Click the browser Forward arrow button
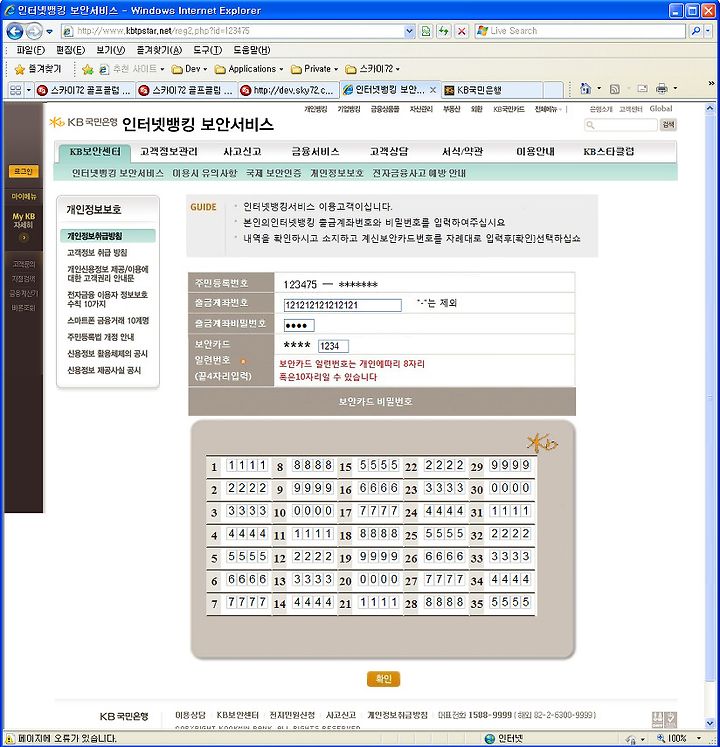Viewport: 720px width, 747px height. (34, 31)
